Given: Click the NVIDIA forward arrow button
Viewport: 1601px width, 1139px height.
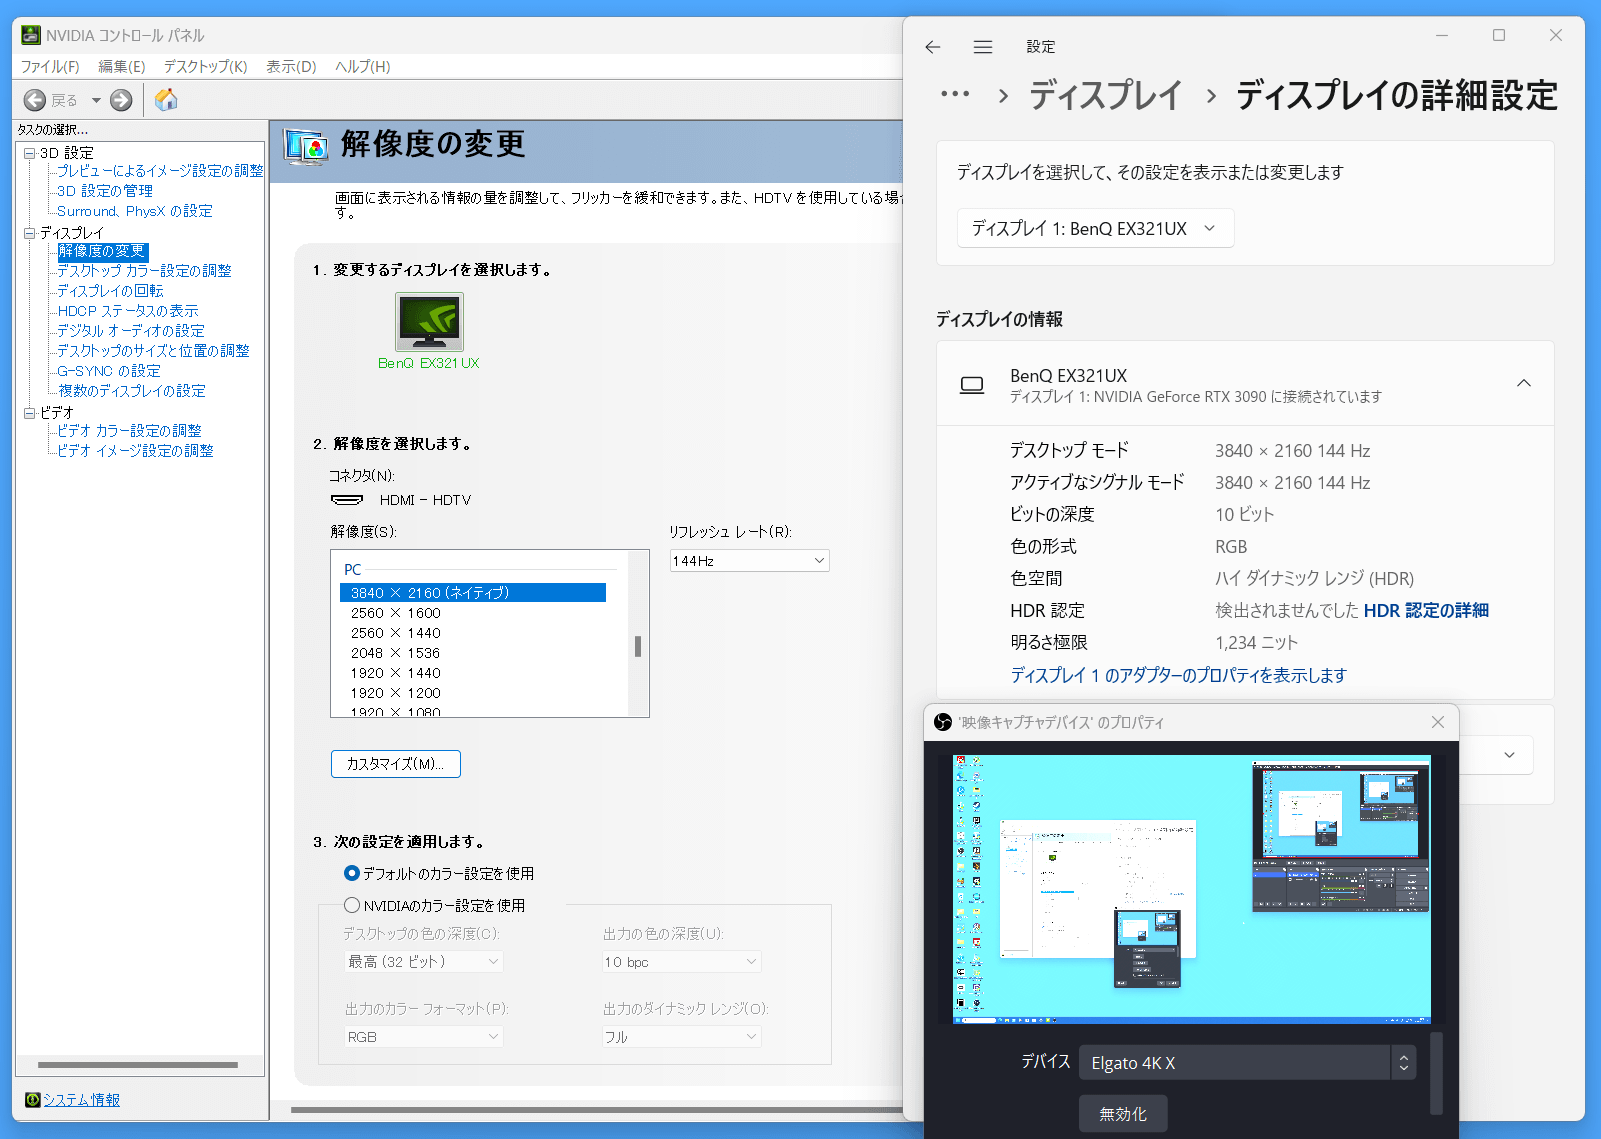Looking at the screenshot, I should pos(121,100).
